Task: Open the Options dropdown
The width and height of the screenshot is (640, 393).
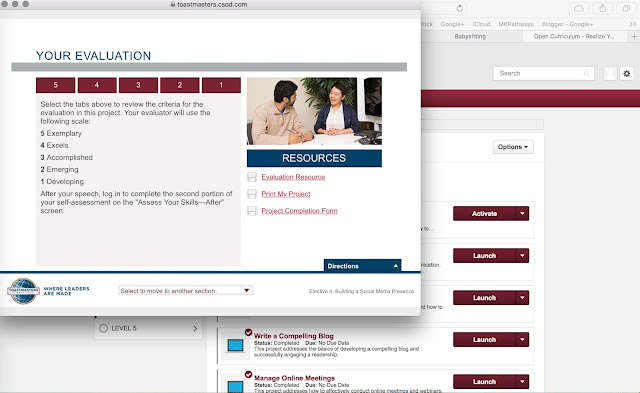Action: 513,147
